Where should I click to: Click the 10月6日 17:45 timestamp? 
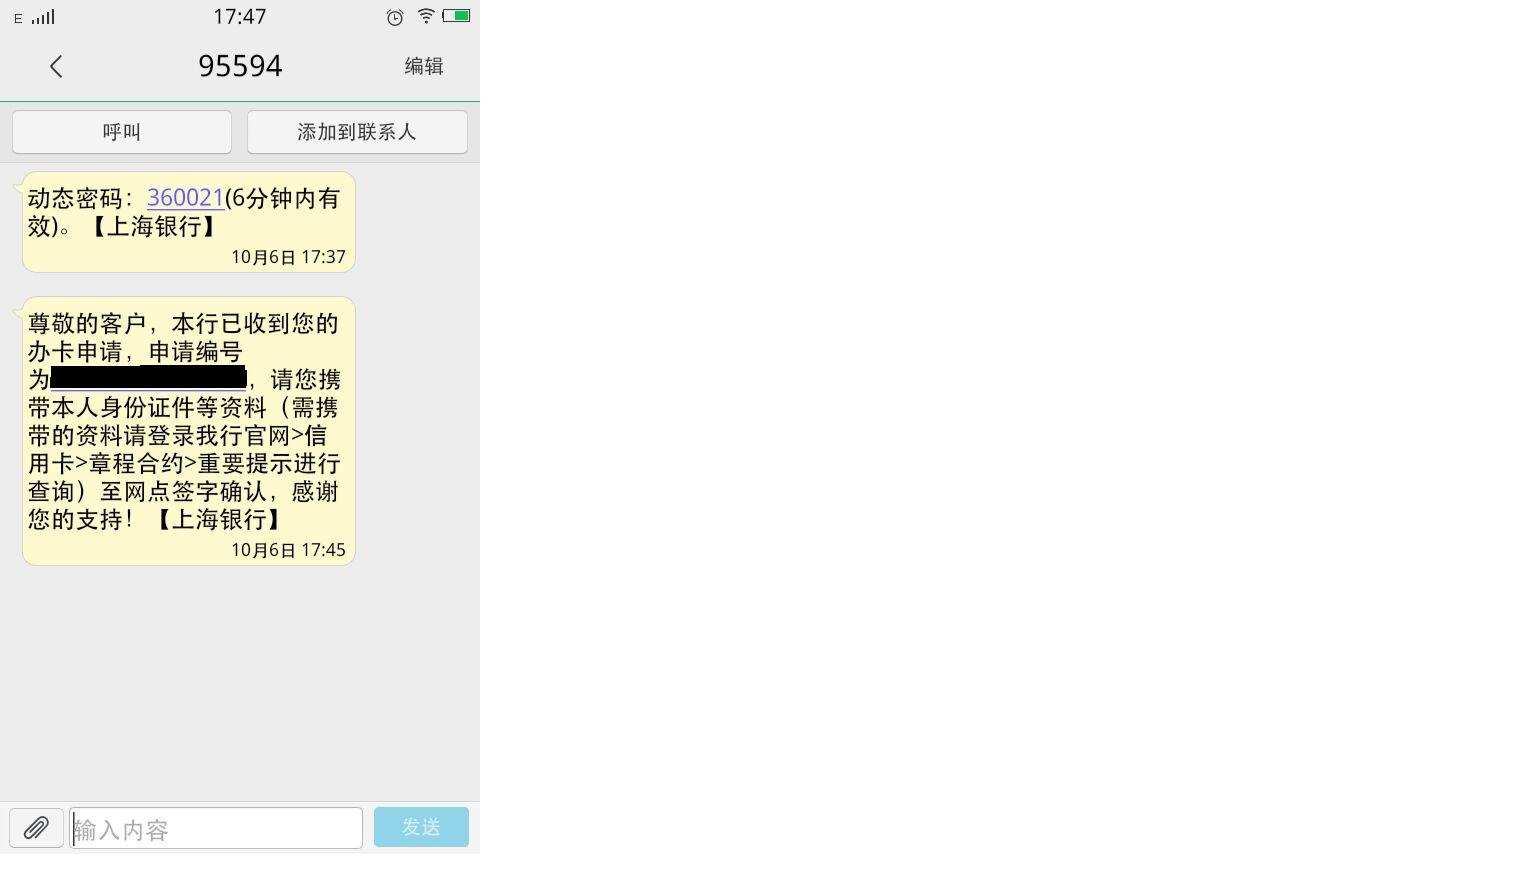288,550
